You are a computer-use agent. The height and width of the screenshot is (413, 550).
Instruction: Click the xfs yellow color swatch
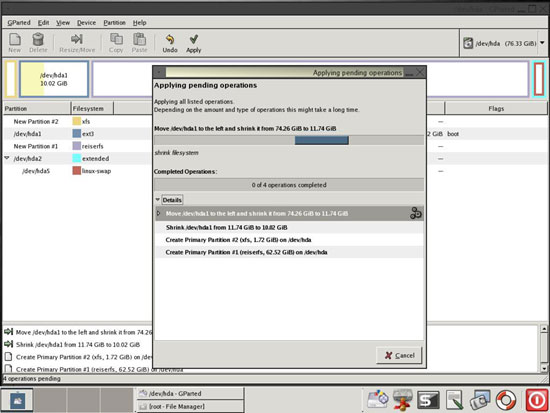click(x=76, y=121)
